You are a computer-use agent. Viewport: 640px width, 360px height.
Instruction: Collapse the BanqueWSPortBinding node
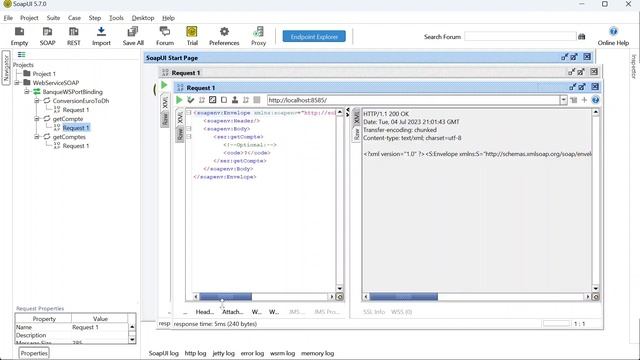(x=27, y=91)
